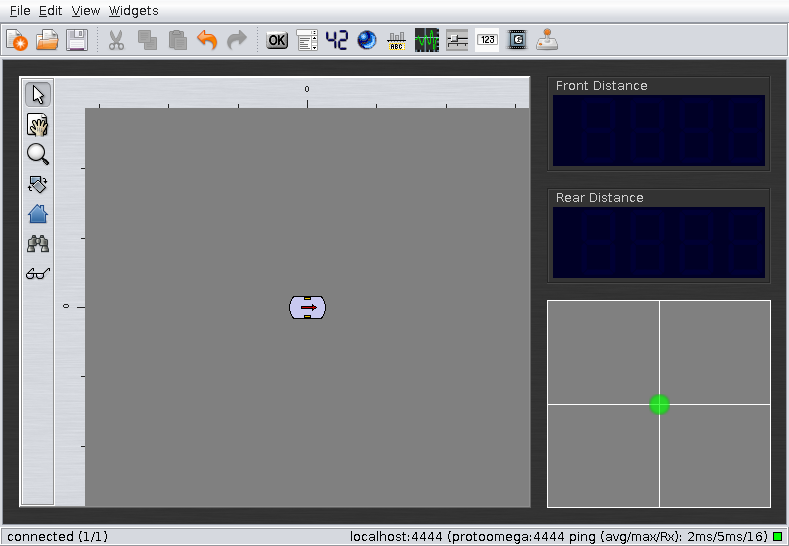Add an OK button widget
The width and height of the screenshot is (789, 546).
pyautogui.click(x=277, y=40)
